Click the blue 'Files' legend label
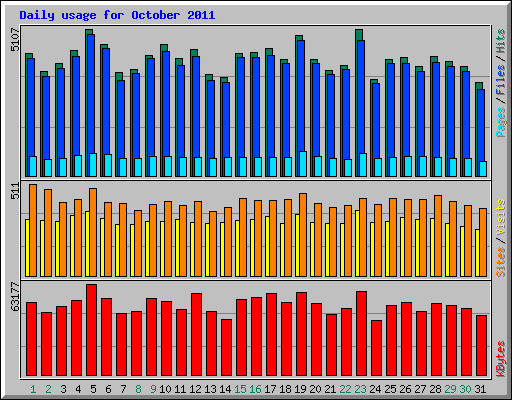 (x=500, y=80)
